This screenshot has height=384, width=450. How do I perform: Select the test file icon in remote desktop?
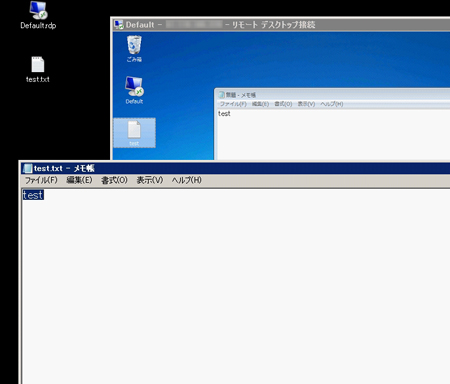[134, 133]
